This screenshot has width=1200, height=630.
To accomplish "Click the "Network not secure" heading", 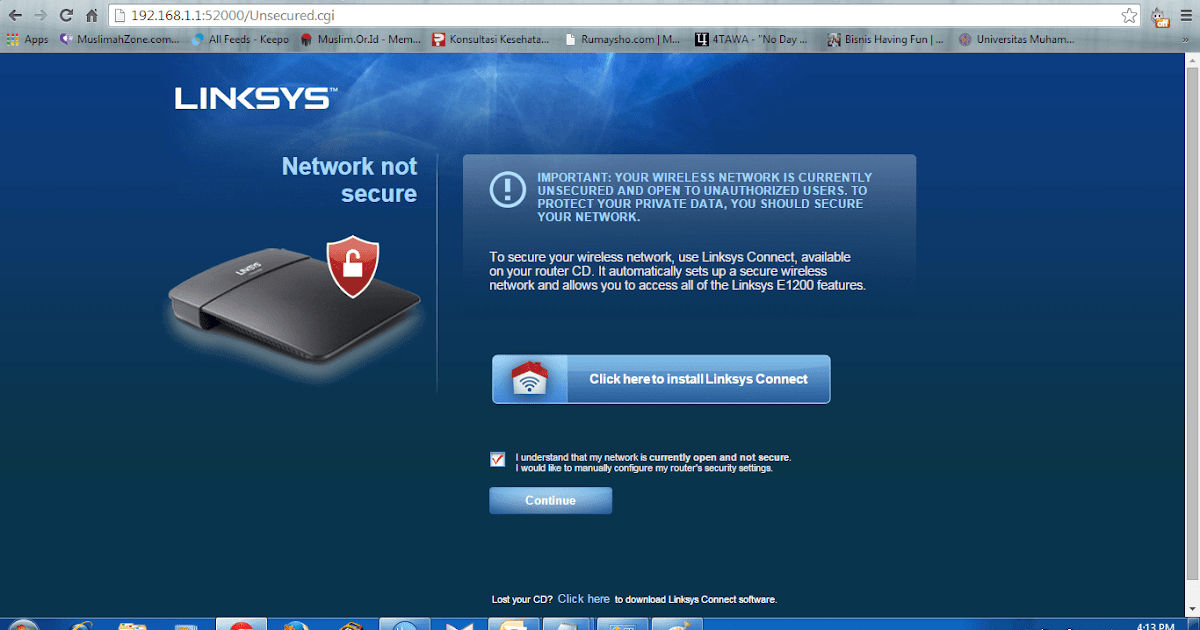I will click(349, 180).
